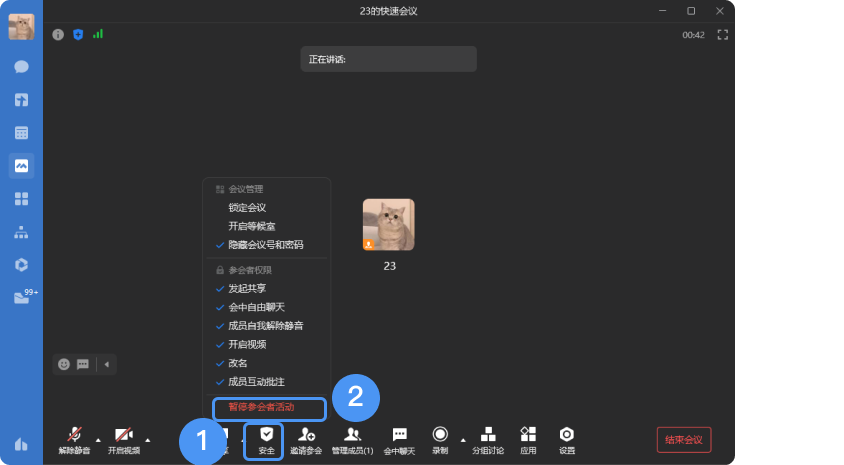Expand recording options arrow beside 录制
This screenshot has width=844, height=465.
click(x=462, y=439)
